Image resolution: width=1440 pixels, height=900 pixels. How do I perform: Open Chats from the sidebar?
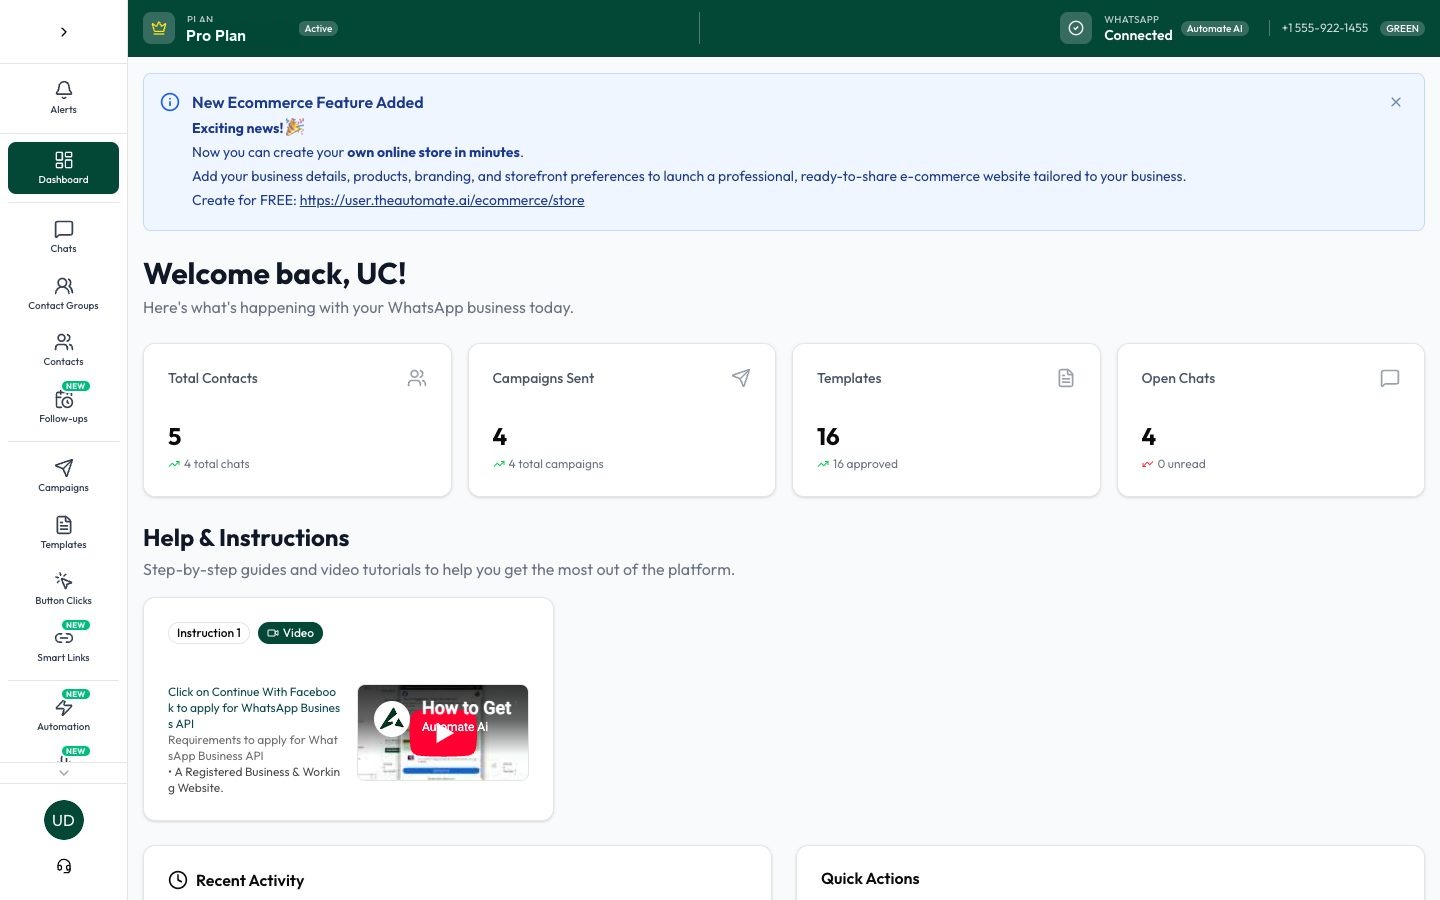(x=63, y=237)
